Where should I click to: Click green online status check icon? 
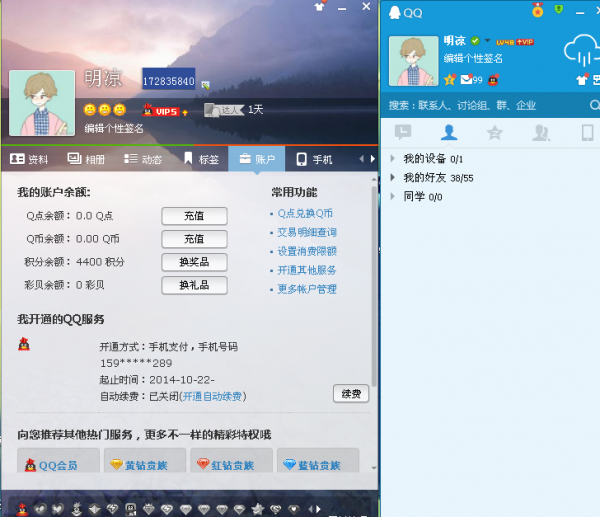[x=475, y=41]
